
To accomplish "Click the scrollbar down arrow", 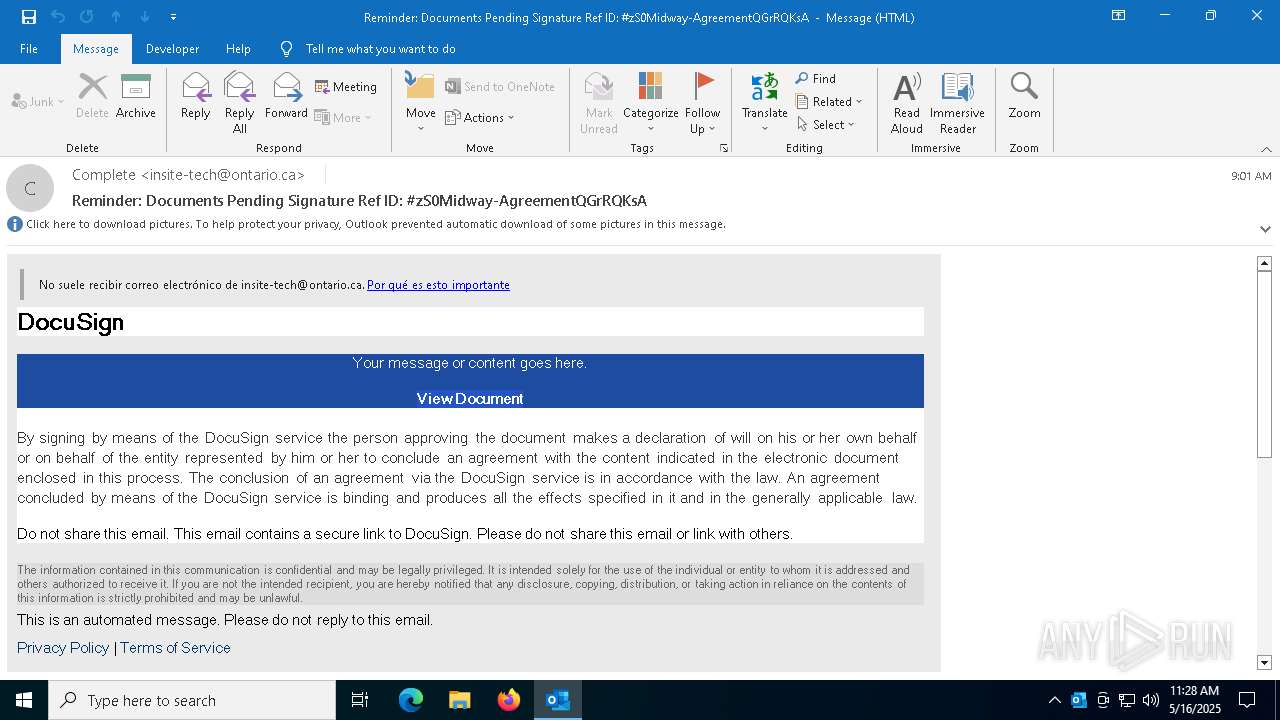I will (x=1264, y=662).
